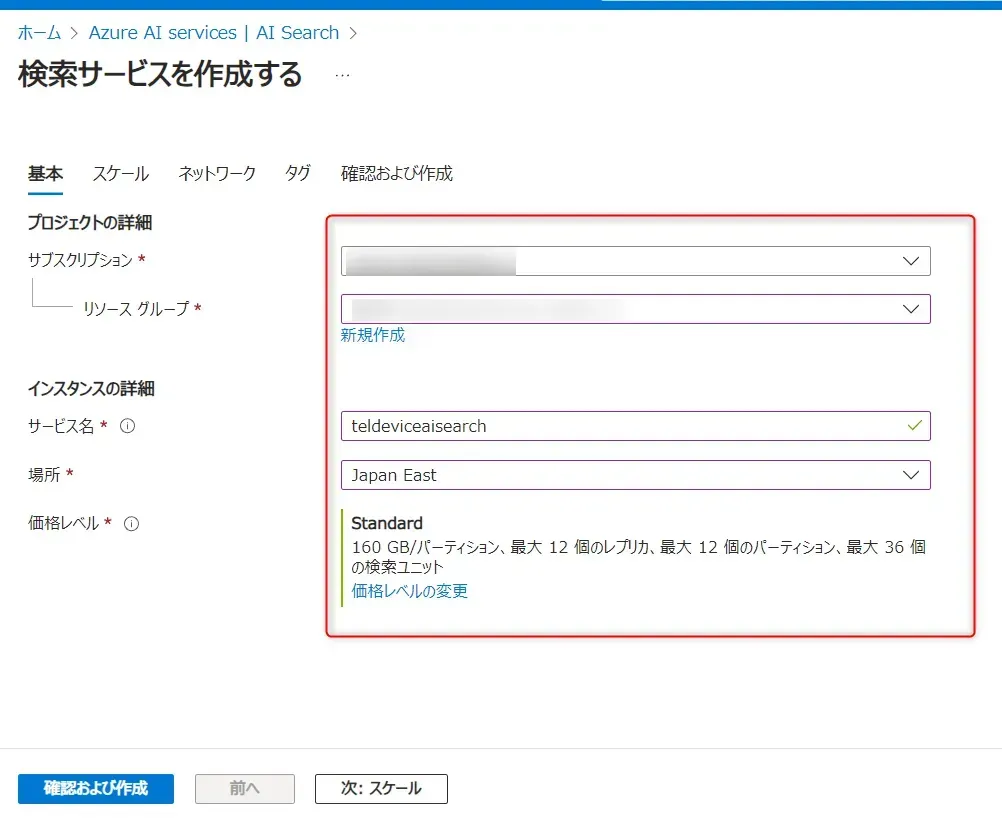Viewport: 1002px width, 820px height.
Task: Click the 次: スケール button
Action: coord(381,788)
